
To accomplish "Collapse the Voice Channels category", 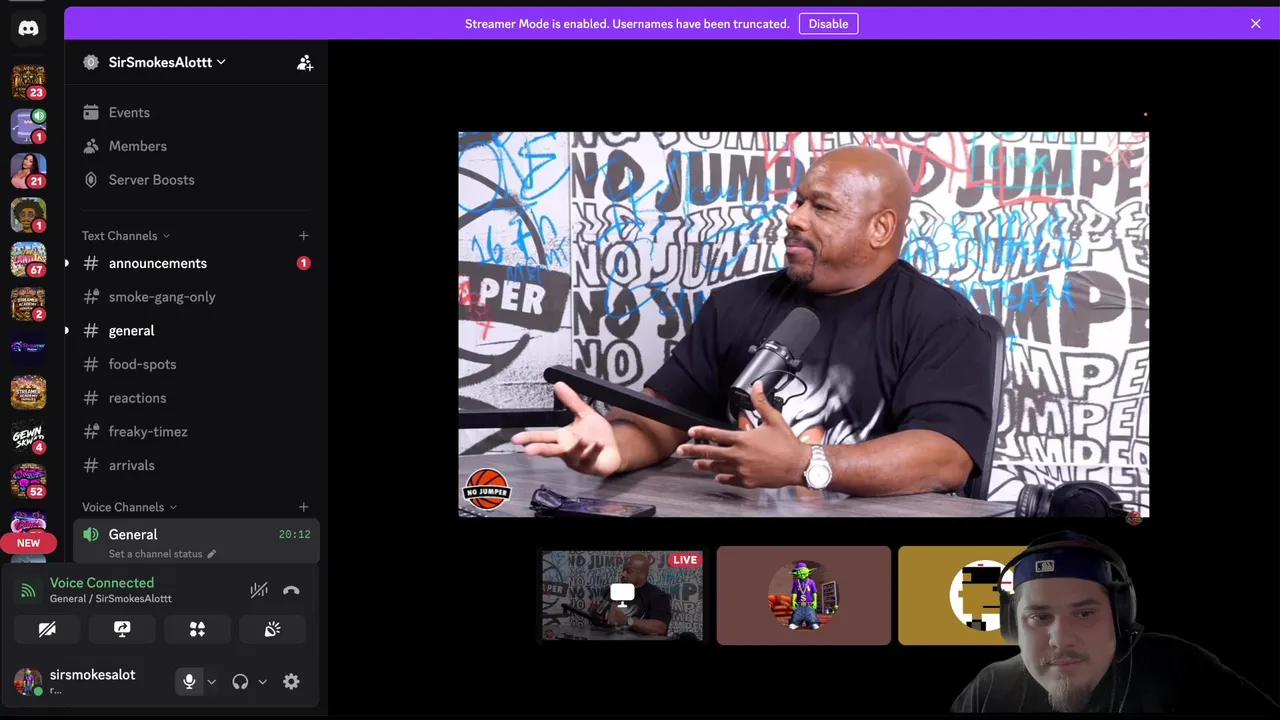I will pyautogui.click(x=129, y=507).
